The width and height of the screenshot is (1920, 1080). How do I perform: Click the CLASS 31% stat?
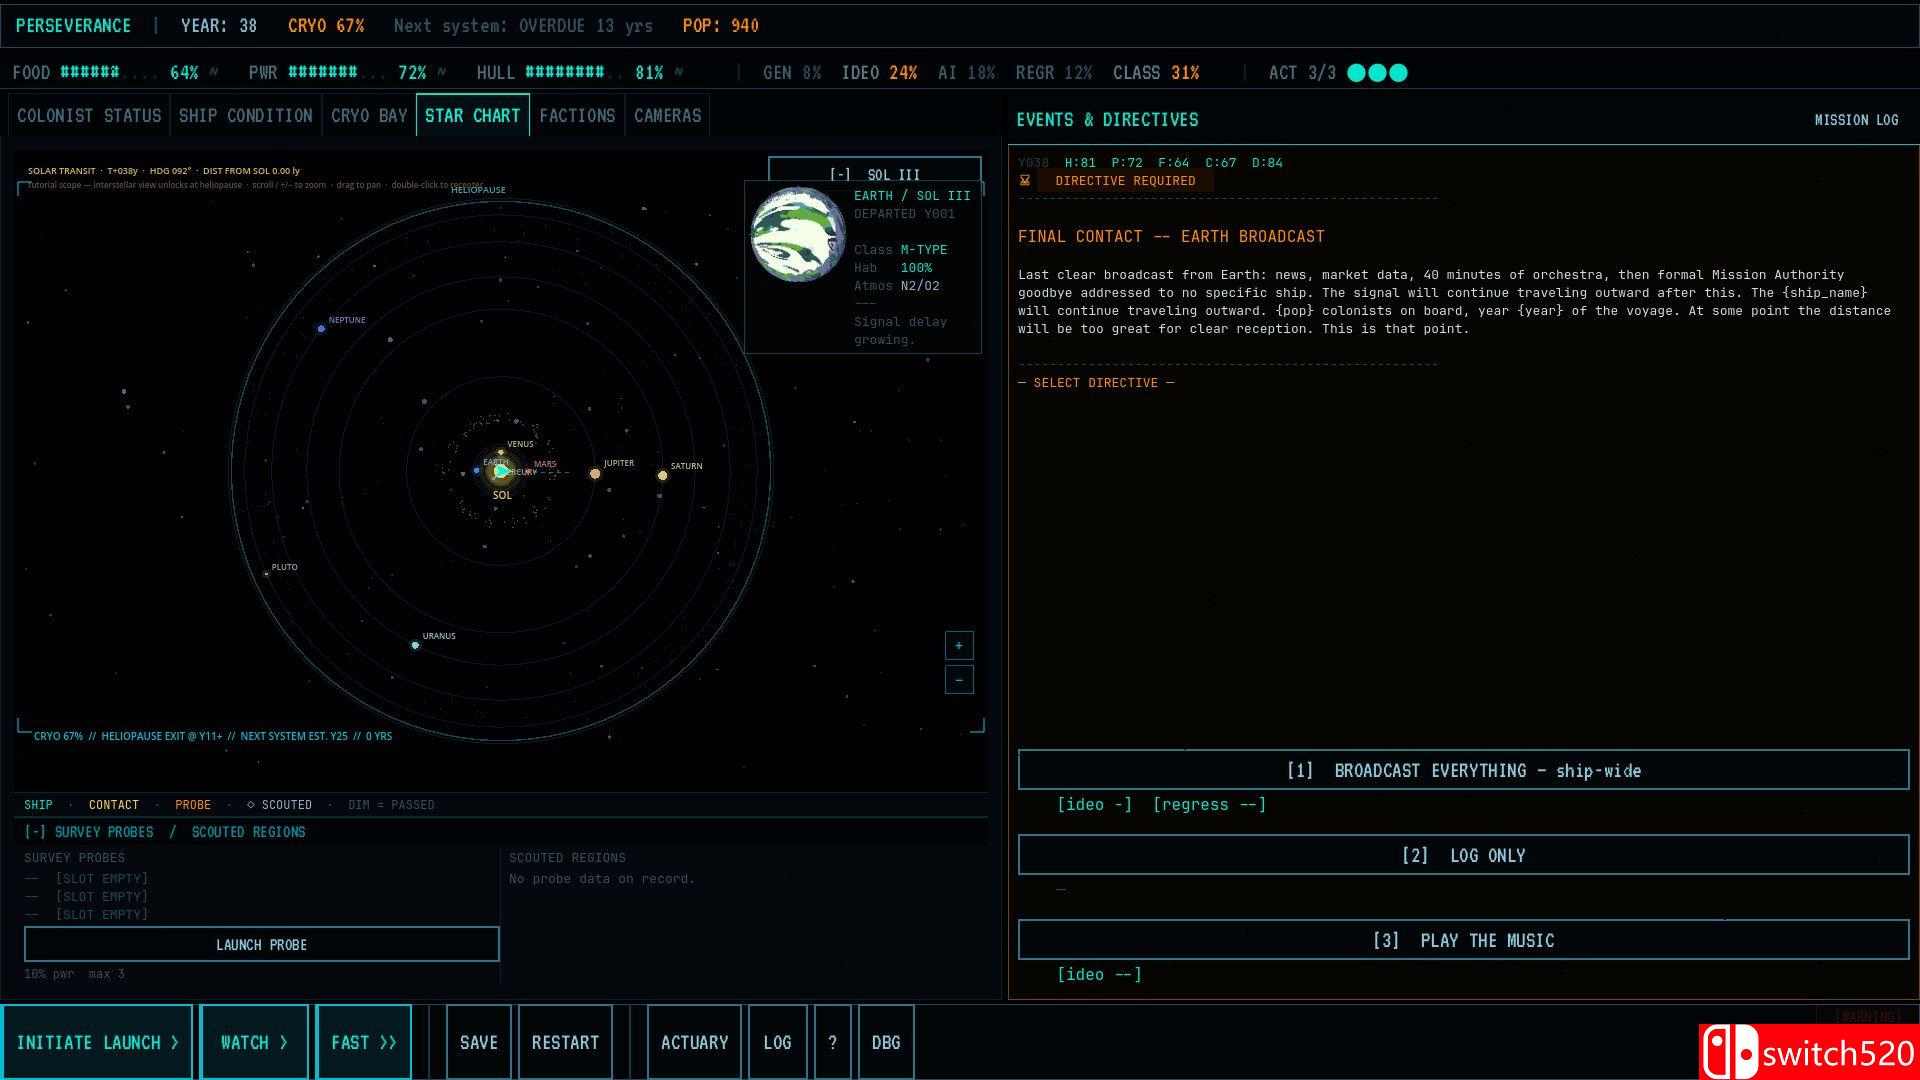1156,73
